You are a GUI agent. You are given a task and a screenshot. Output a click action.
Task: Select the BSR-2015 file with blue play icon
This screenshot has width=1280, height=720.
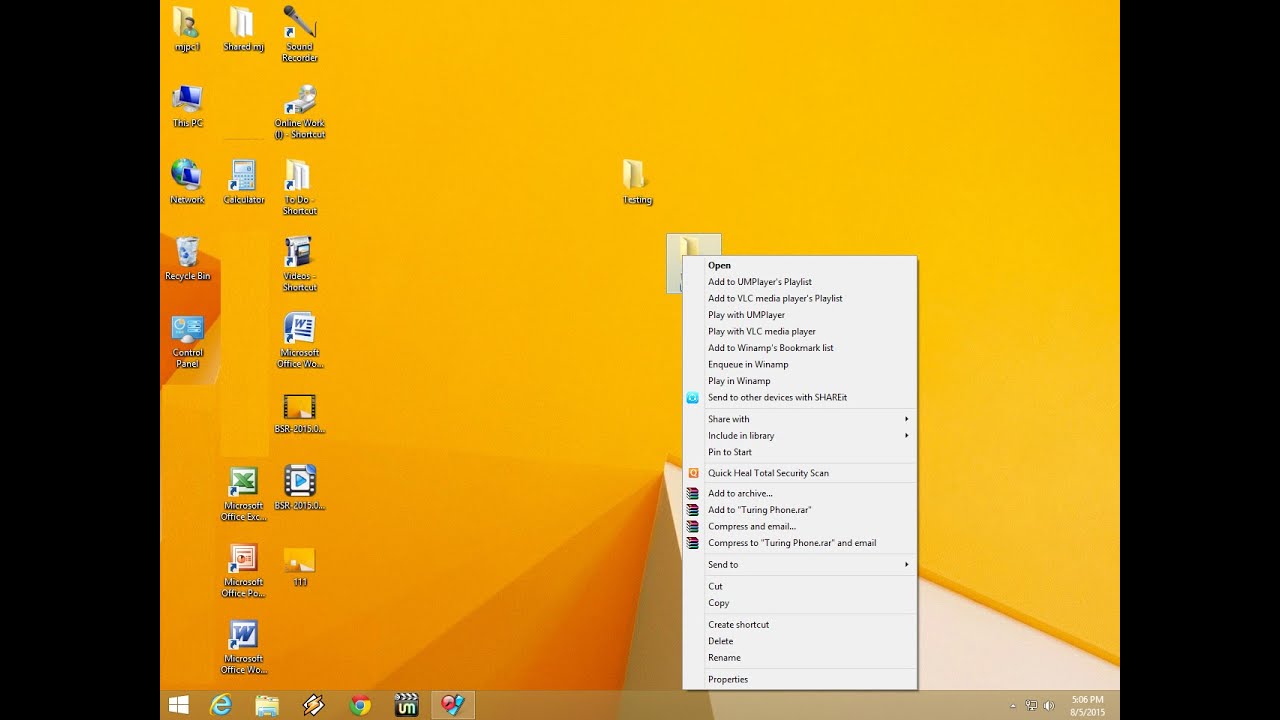[299, 488]
